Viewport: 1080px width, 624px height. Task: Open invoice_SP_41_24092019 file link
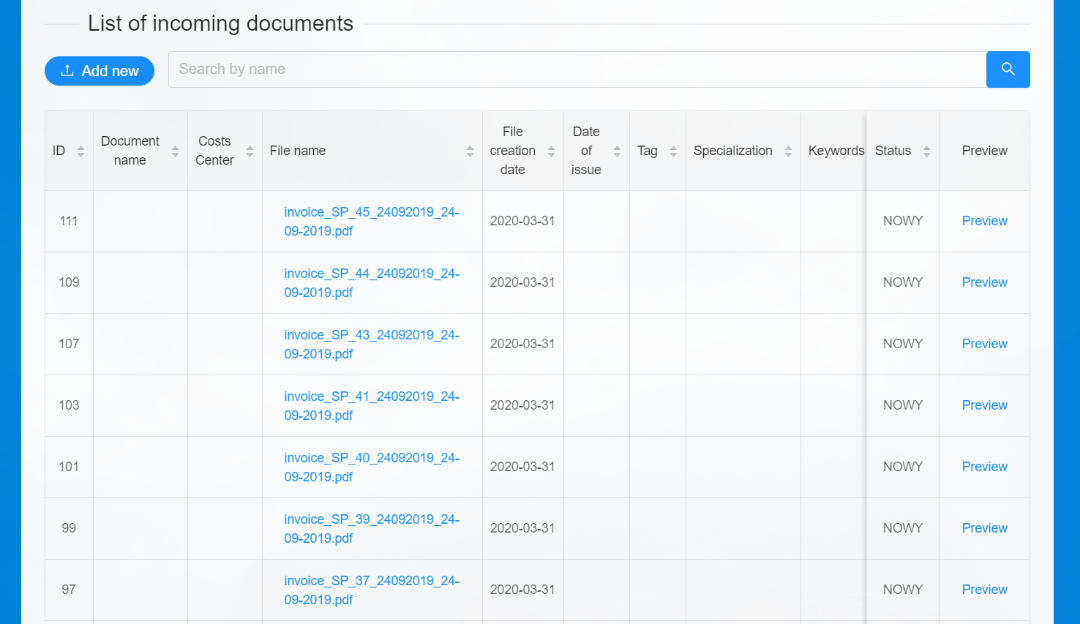371,406
